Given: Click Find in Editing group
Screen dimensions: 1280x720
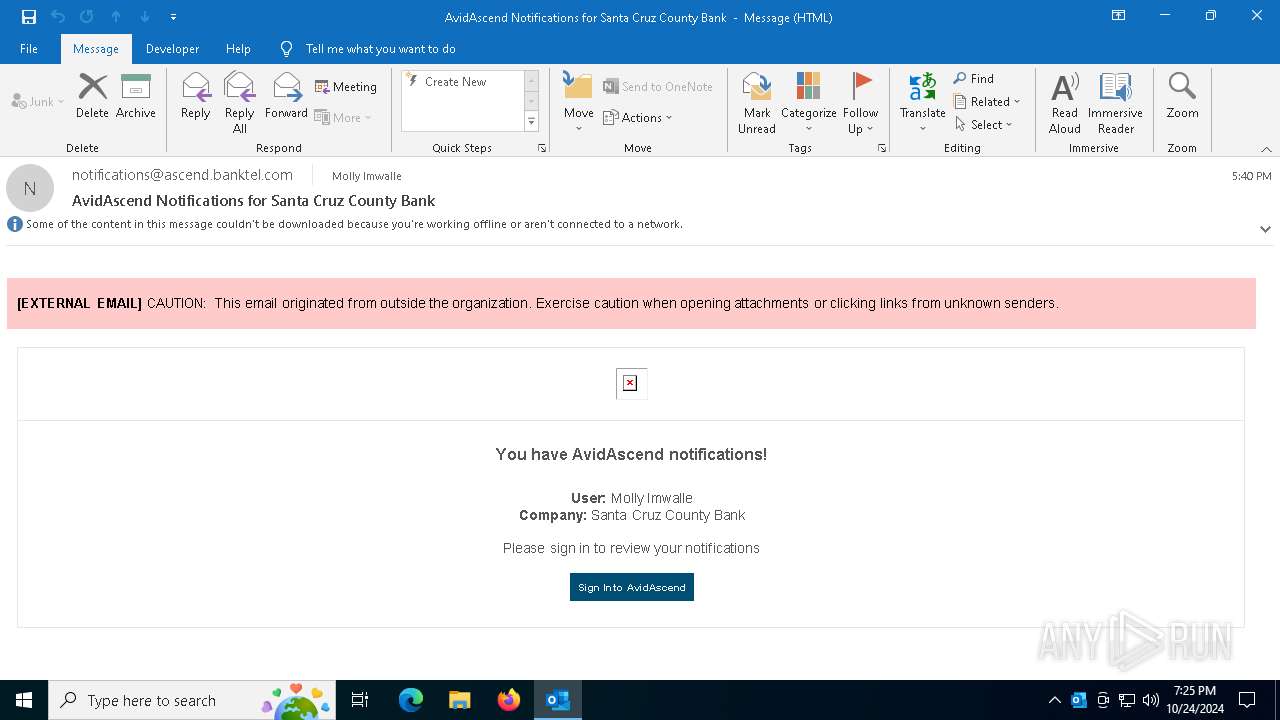Looking at the screenshot, I should click(974, 78).
